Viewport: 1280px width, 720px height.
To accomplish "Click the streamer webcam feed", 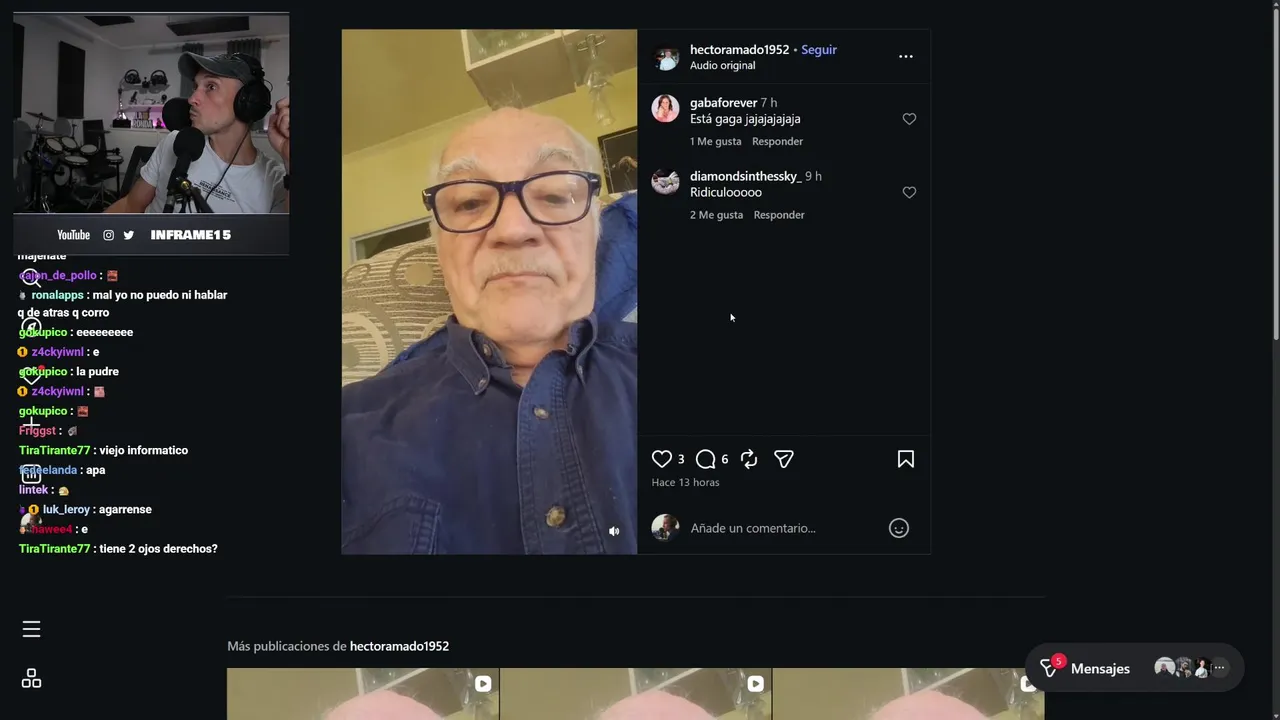I will point(151,113).
